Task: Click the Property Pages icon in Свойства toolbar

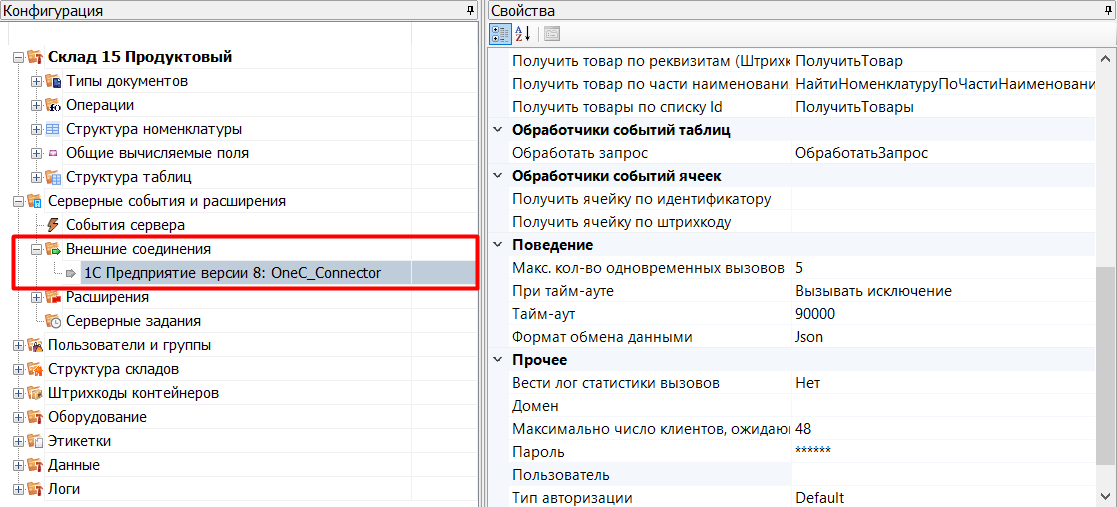Action: [x=552, y=33]
